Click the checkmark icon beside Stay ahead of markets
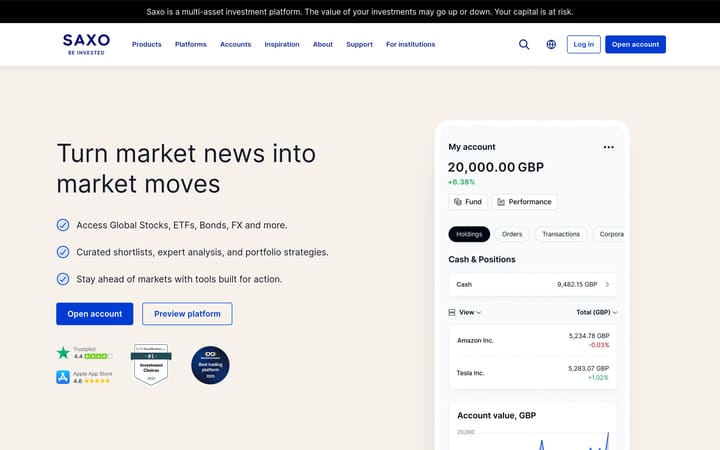Viewport: 720px width, 450px height. [x=63, y=279]
